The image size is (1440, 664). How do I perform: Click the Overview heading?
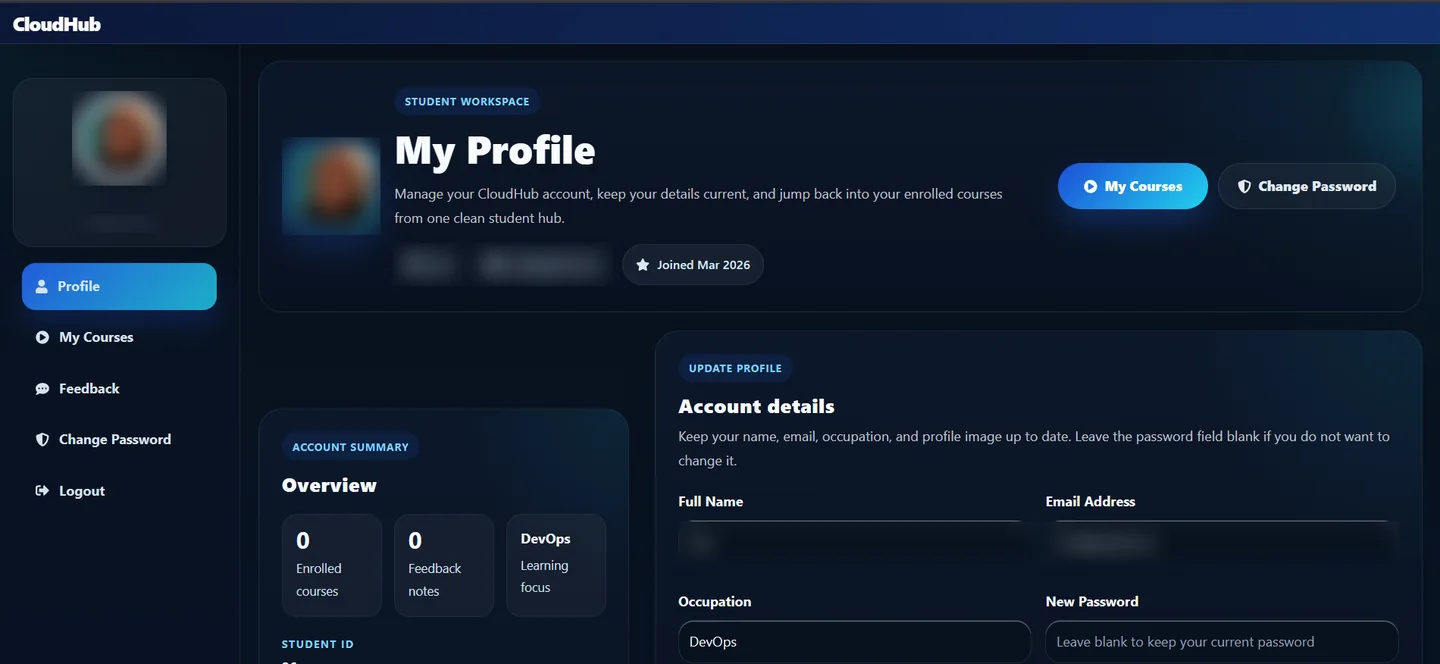click(329, 486)
